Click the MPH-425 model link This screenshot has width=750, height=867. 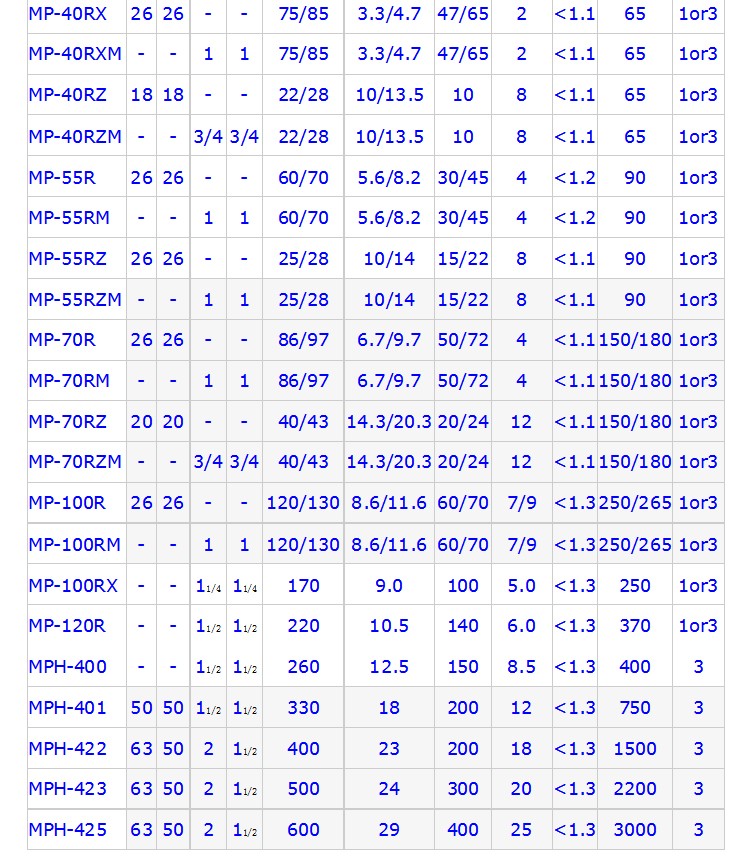[x=67, y=829]
